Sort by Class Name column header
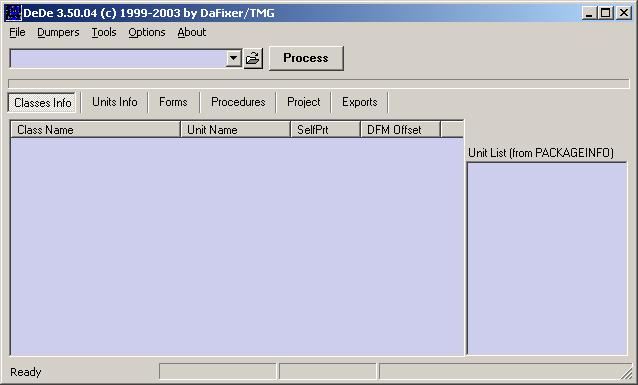638x385 pixels. tap(95, 130)
